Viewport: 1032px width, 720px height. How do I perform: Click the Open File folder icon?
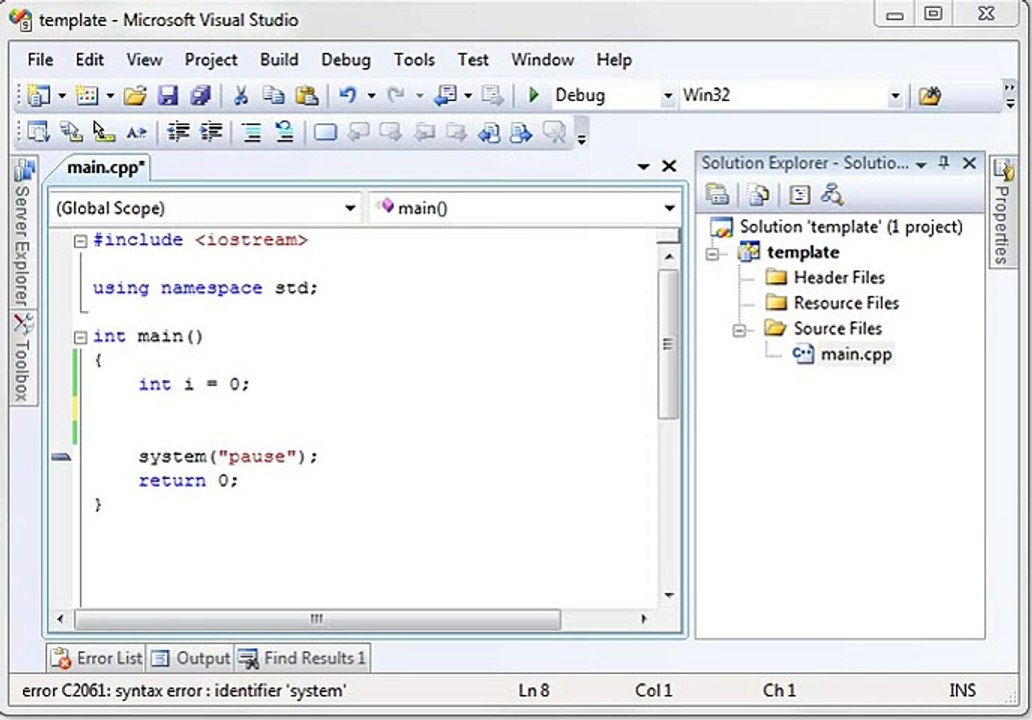click(136, 96)
